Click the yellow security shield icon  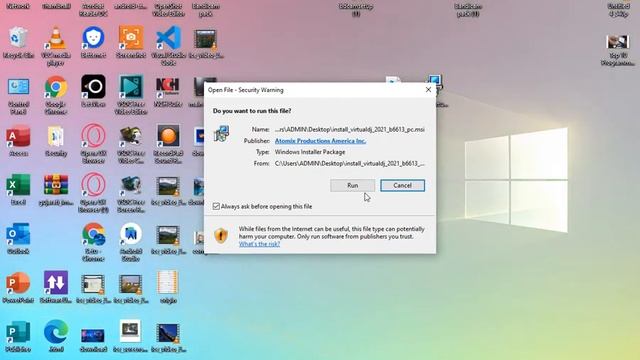(x=221, y=236)
